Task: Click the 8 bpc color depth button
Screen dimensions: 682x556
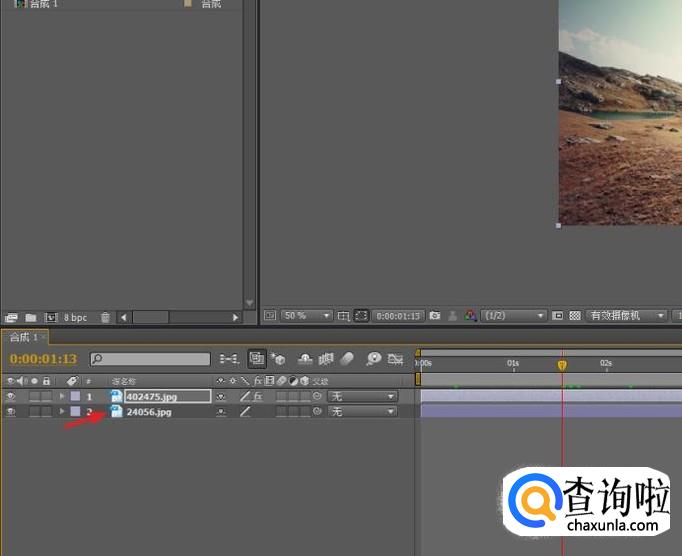Action: [76, 317]
